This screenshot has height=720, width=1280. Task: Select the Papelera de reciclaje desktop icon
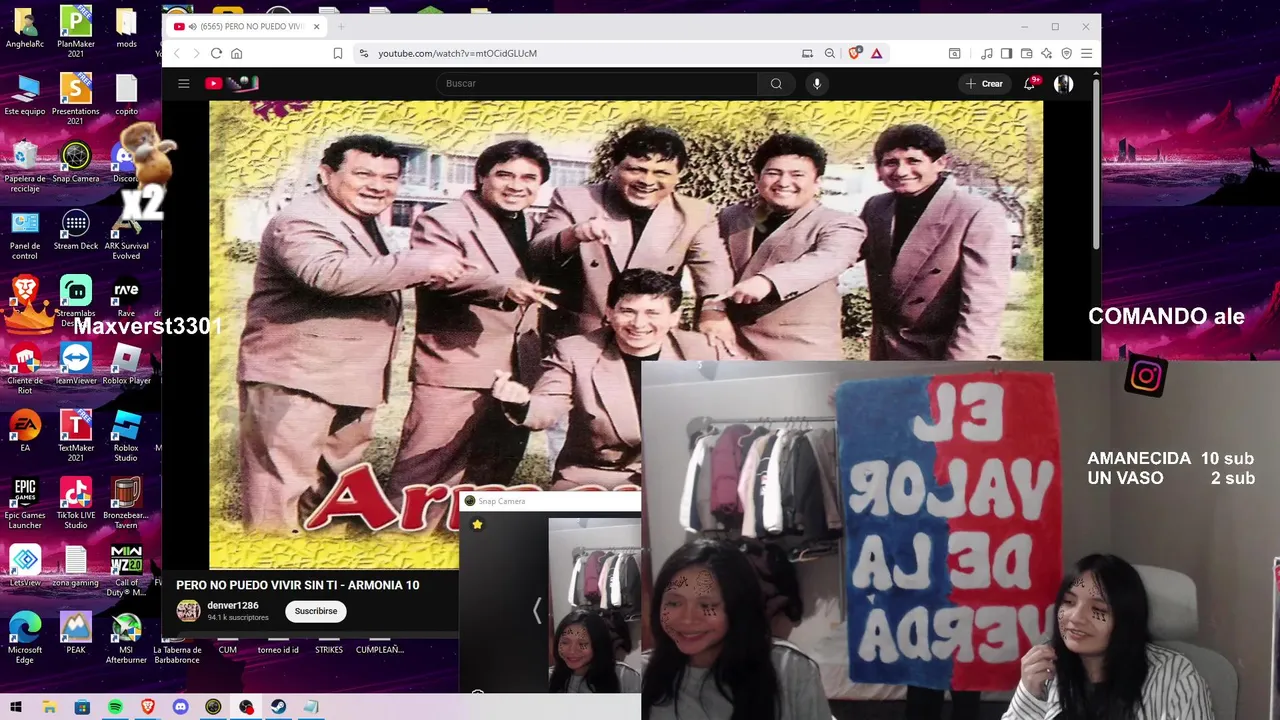(x=25, y=166)
